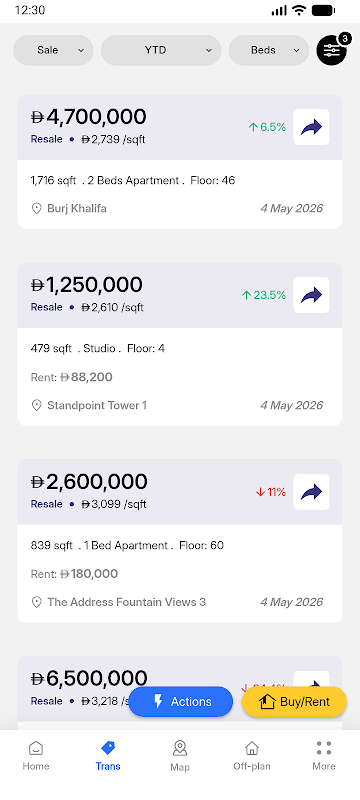This screenshot has height=800, width=360.
Task: Tap the blue Actions button
Action: point(181,702)
